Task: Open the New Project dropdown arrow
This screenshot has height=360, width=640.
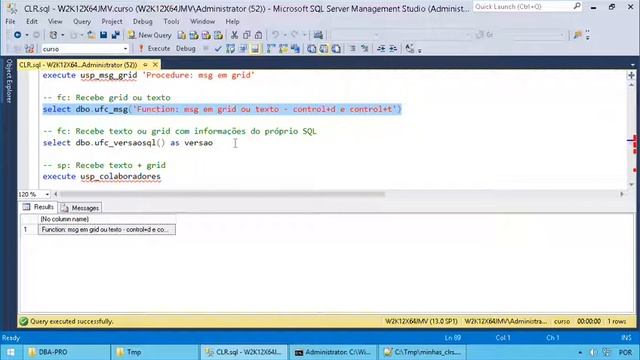Action: [62, 35]
